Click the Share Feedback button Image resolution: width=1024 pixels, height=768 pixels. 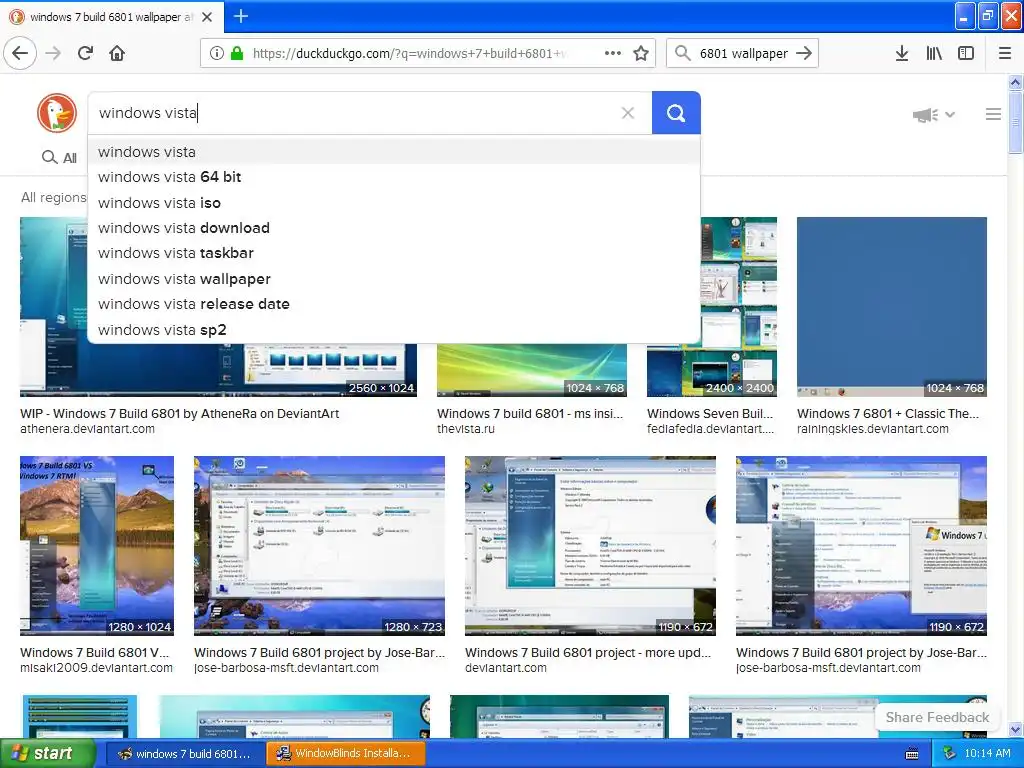(937, 717)
